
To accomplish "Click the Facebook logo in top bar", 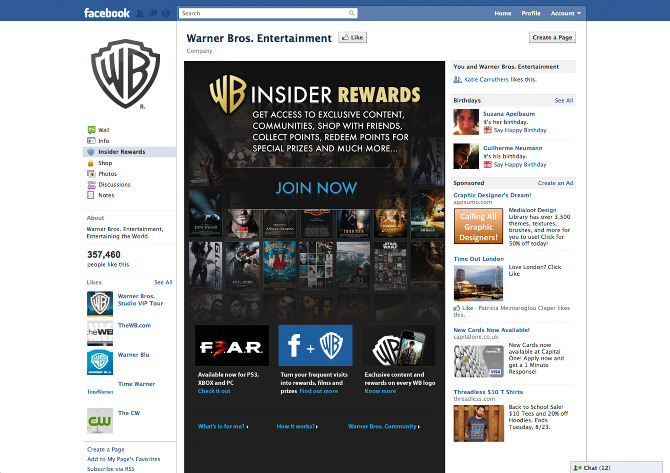I will tap(106, 13).
